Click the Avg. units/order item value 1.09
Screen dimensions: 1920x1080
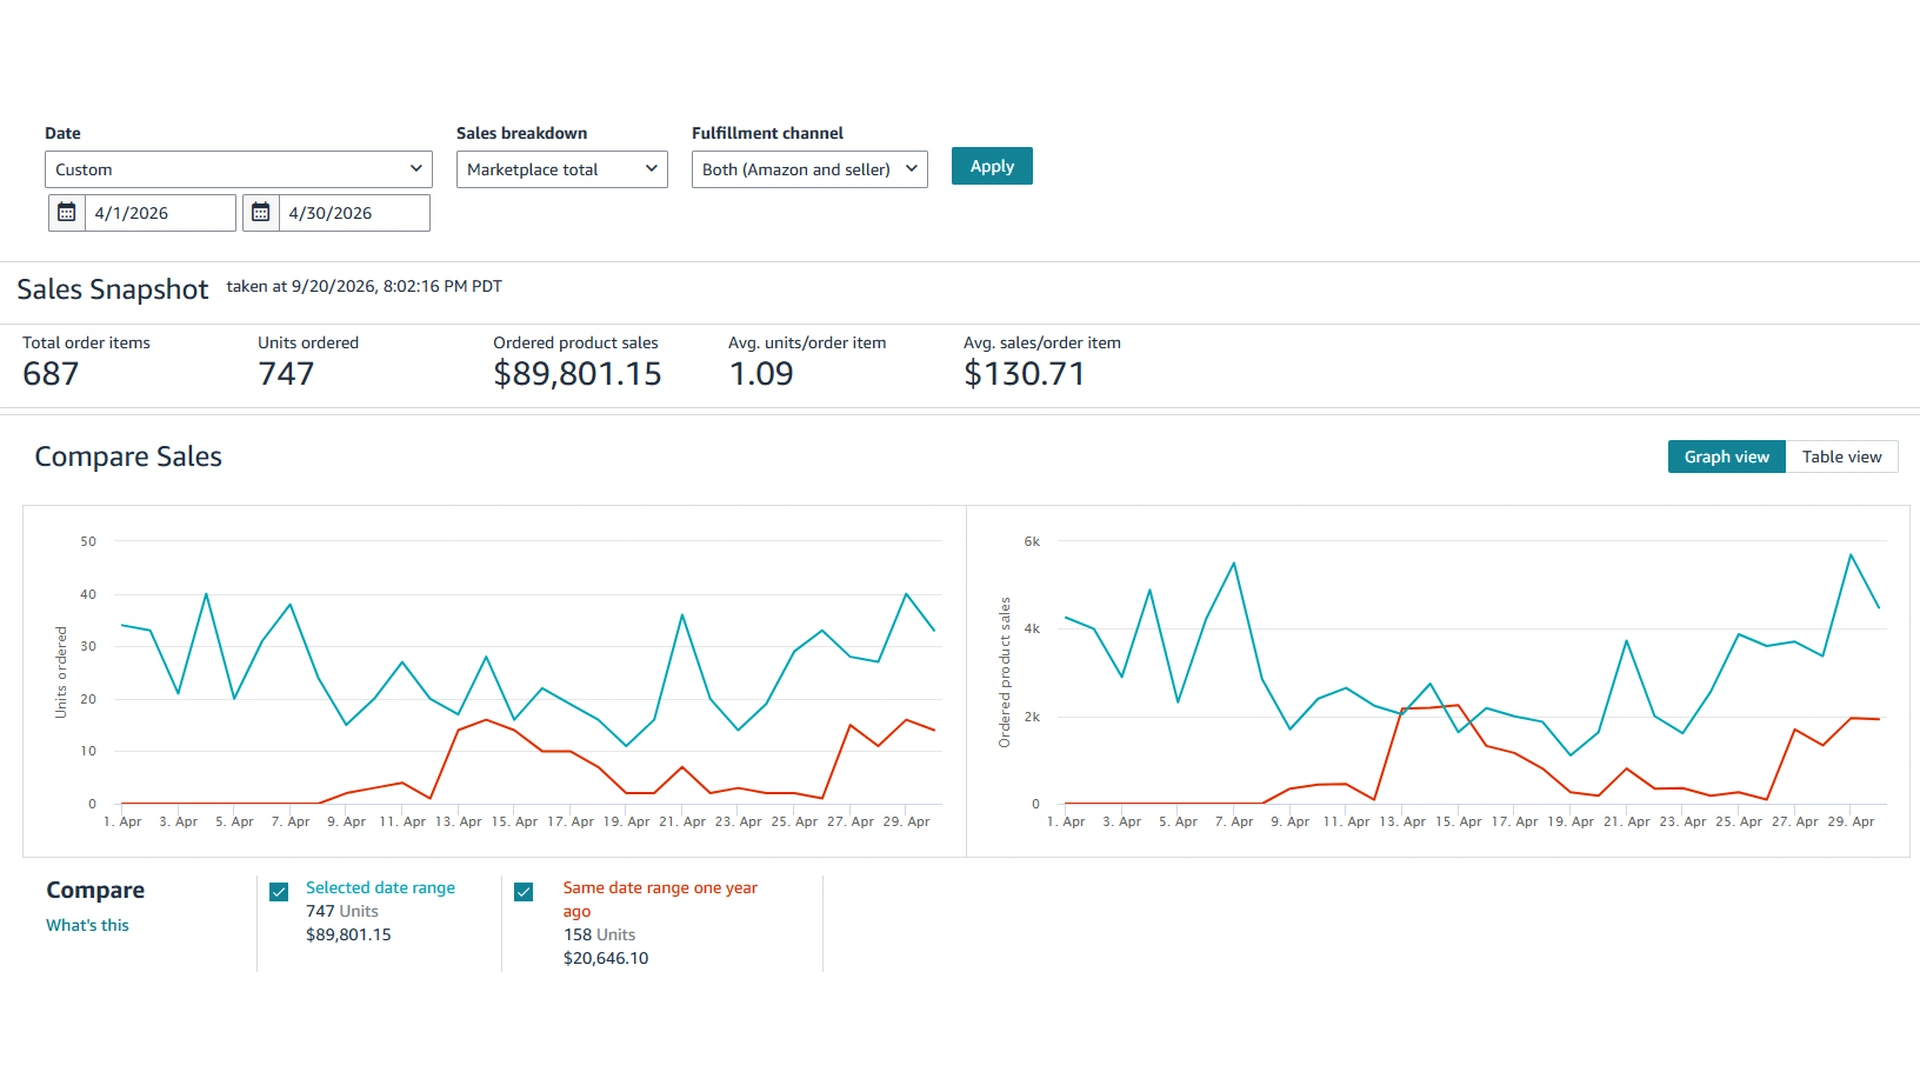(x=761, y=374)
